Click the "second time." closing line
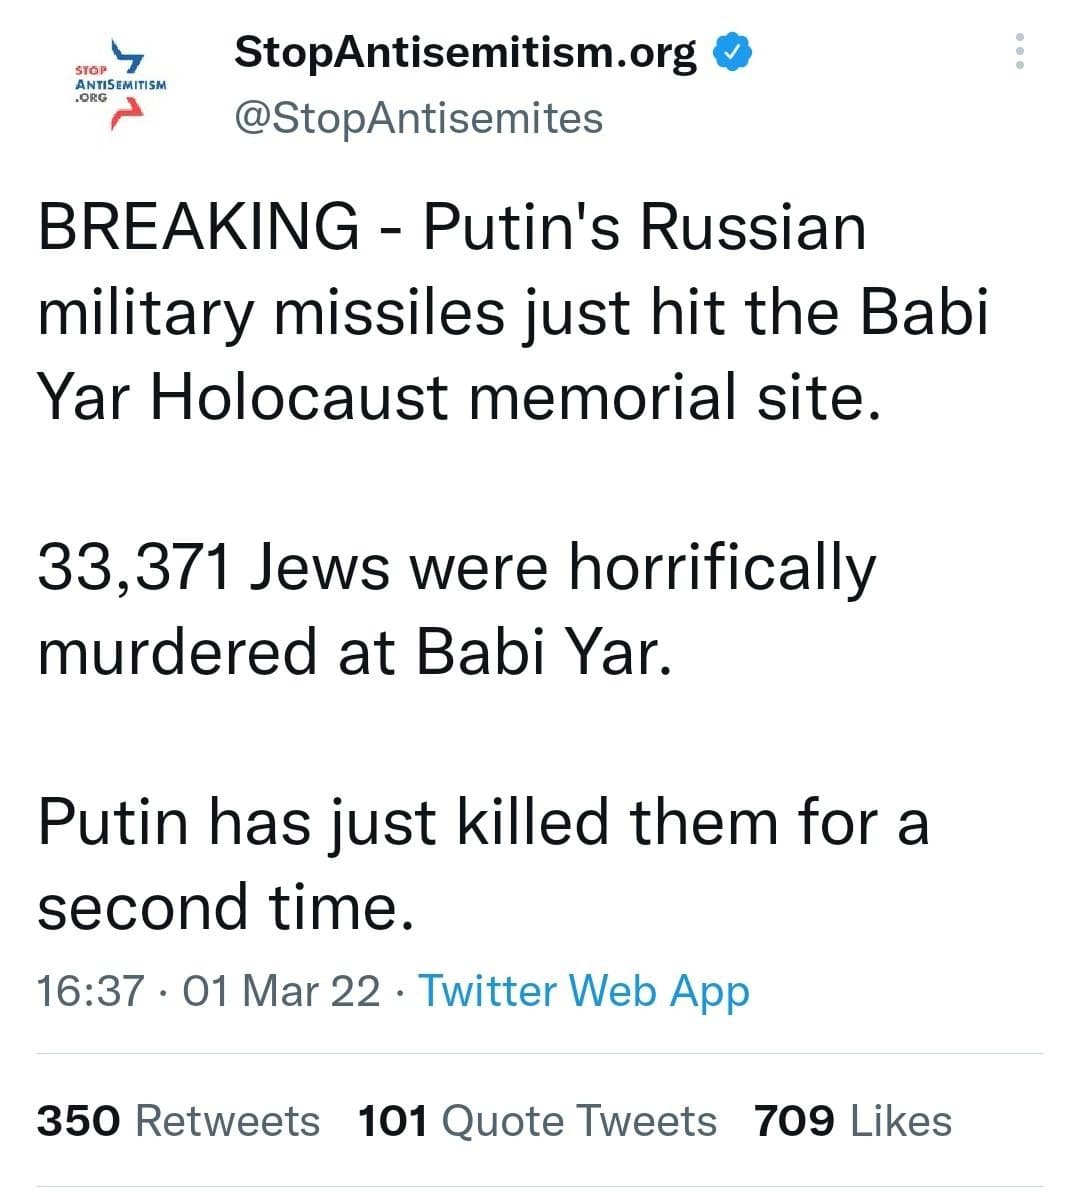The width and height of the screenshot is (1080, 1200). point(225,908)
